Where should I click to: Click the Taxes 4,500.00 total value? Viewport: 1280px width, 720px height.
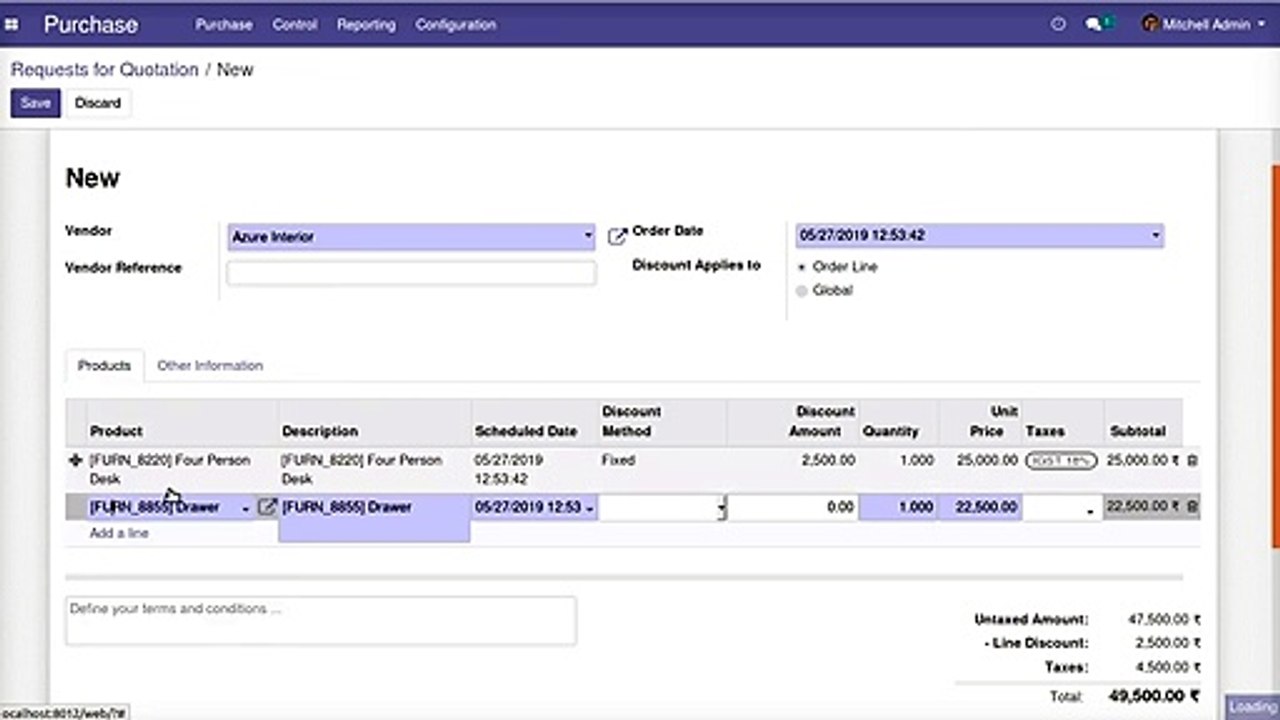pyautogui.click(x=1168, y=668)
